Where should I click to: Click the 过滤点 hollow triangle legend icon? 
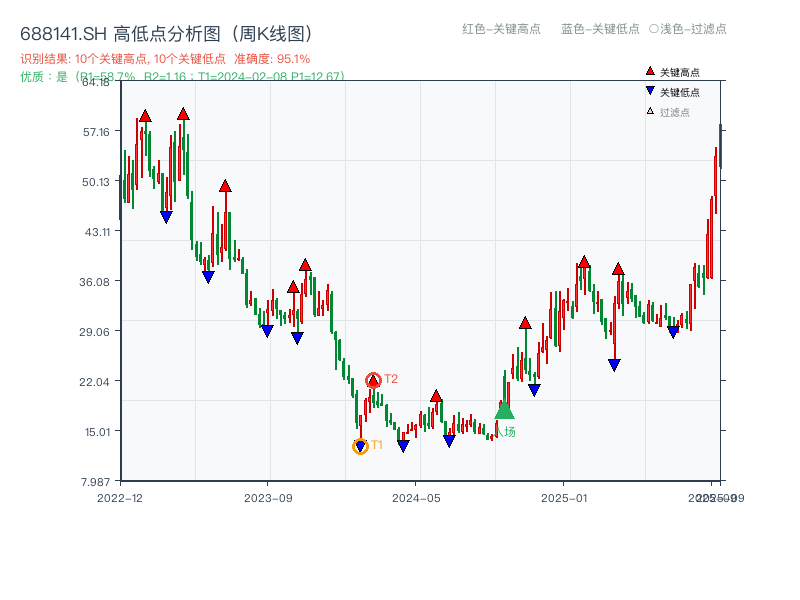pyautogui.click(x=649, y=110)
